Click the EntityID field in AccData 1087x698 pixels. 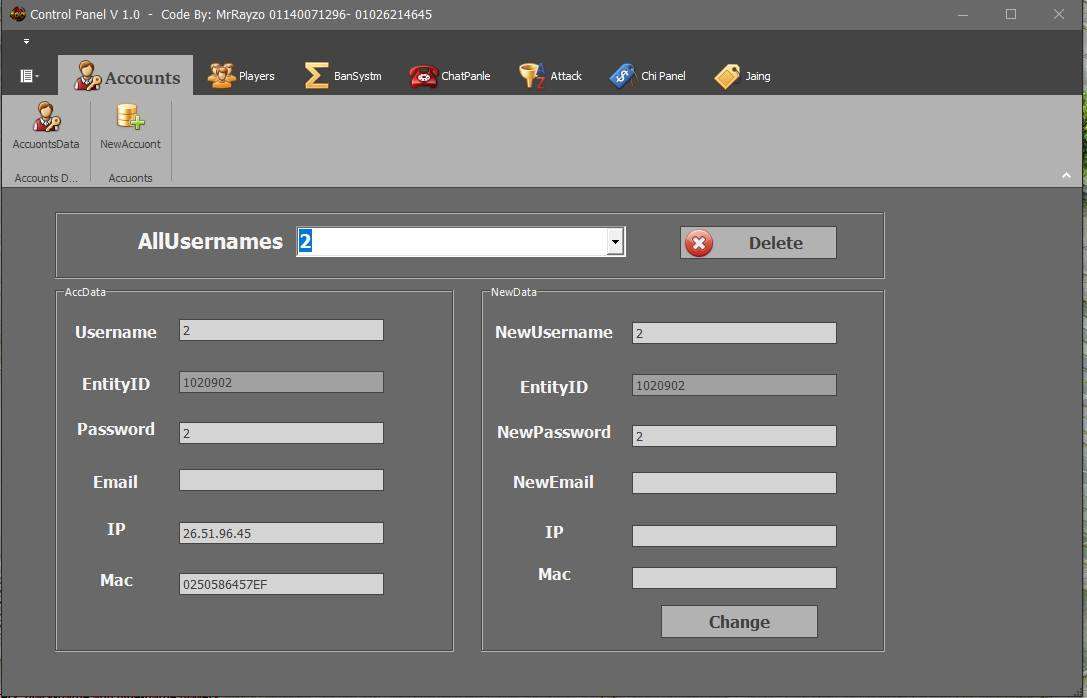[x=281, y=382]
